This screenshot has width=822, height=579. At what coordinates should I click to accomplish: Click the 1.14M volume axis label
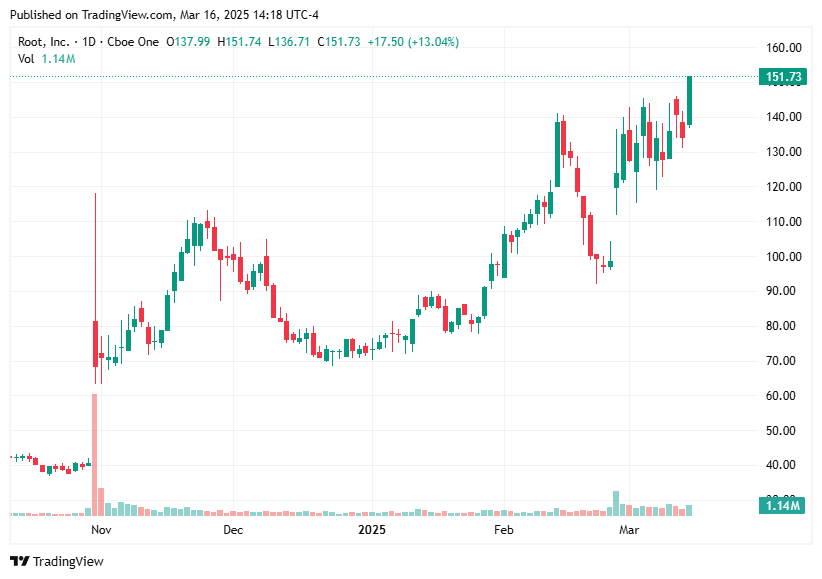click(x=782, y=506)
